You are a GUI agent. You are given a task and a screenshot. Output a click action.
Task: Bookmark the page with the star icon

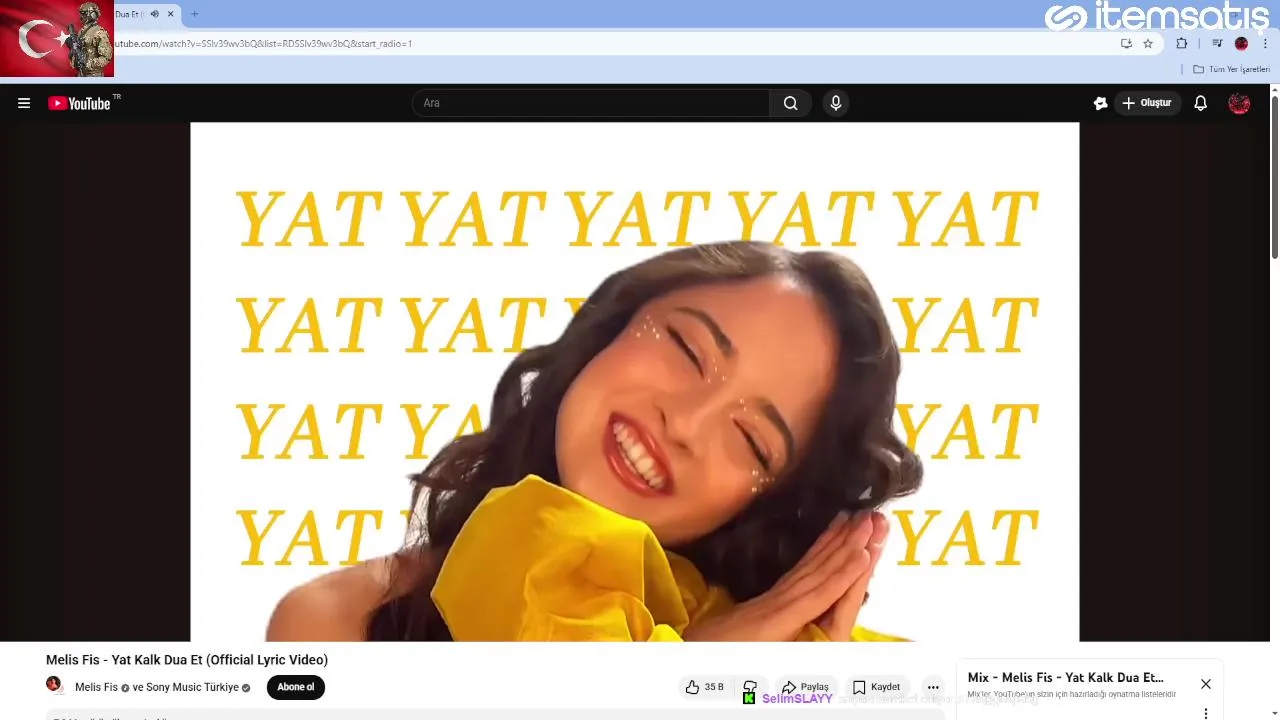(x=1148, y=43)
